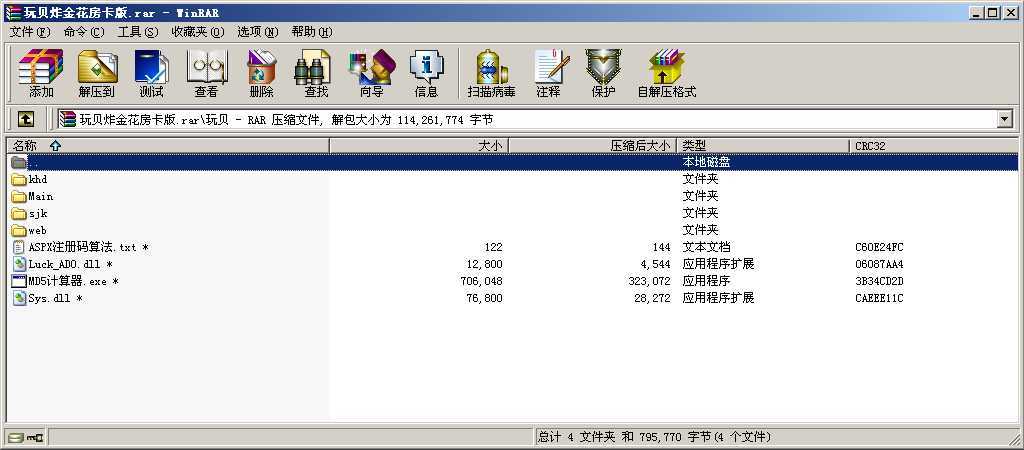Click the 自解压格式 (SFX) icon
The height and width of the screenshot is (450, 1024).
pyautogui.click(x=667, y=73)
